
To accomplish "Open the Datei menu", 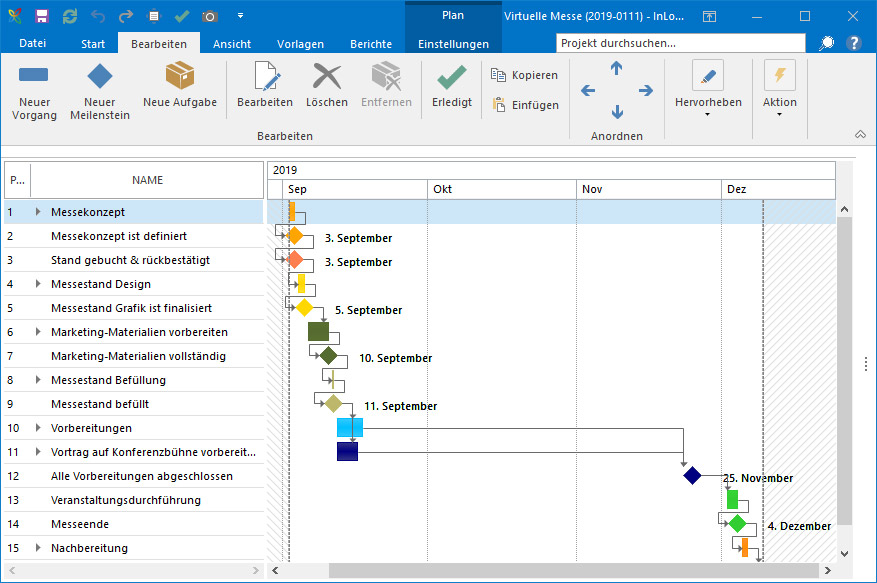I will click(x=32, y=43).
